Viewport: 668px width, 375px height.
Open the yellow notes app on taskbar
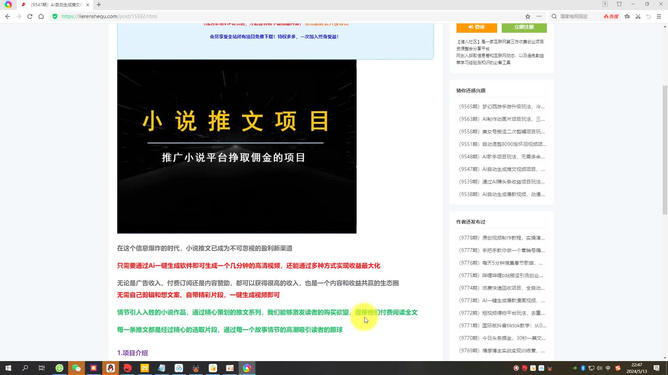click(144, 368)
